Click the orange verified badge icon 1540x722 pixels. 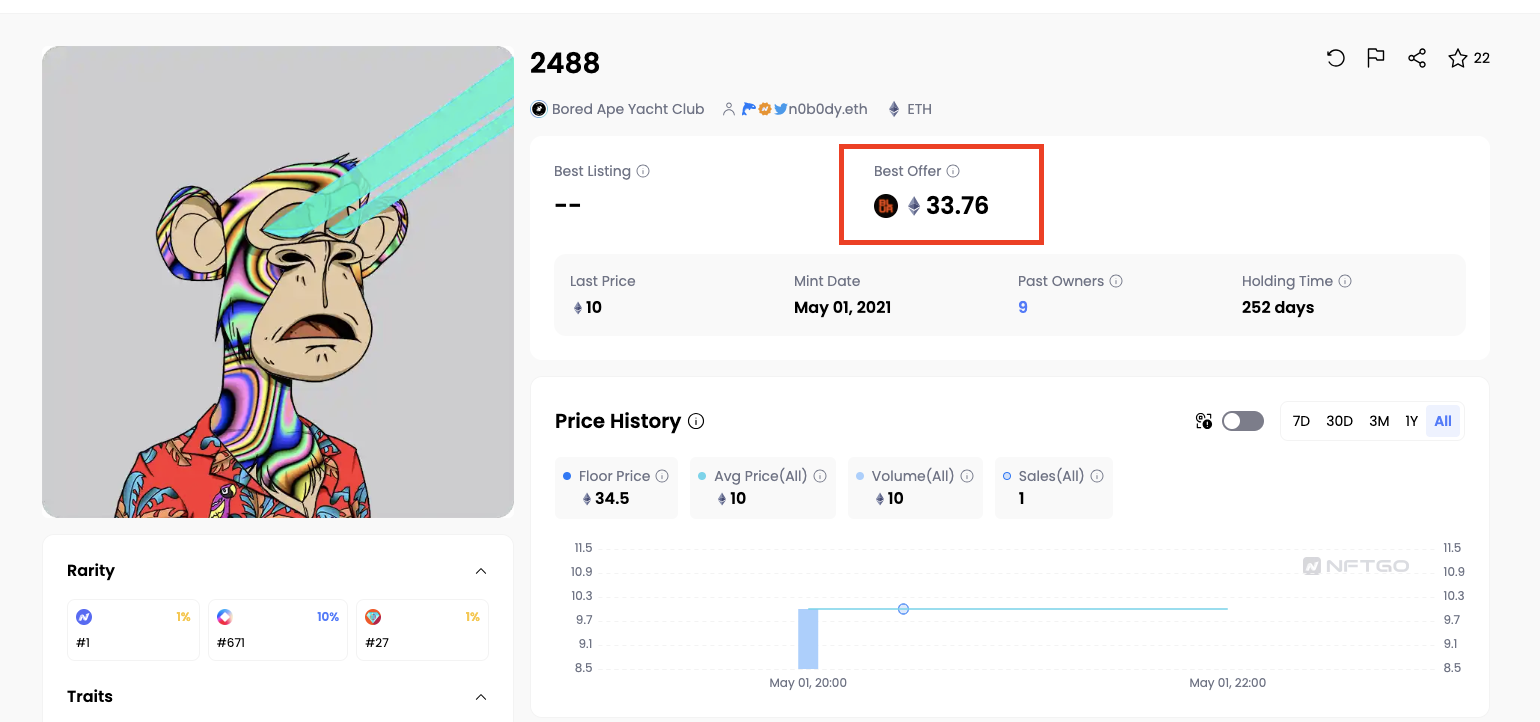tap(765, 109)
